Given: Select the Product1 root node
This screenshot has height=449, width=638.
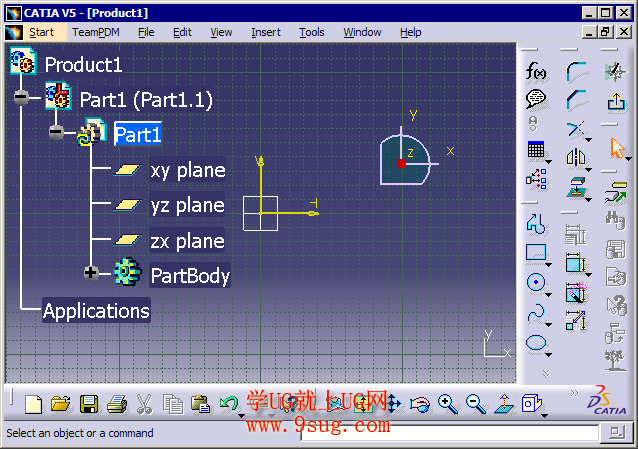Looking at the screenshot, I should click(83, 64).
